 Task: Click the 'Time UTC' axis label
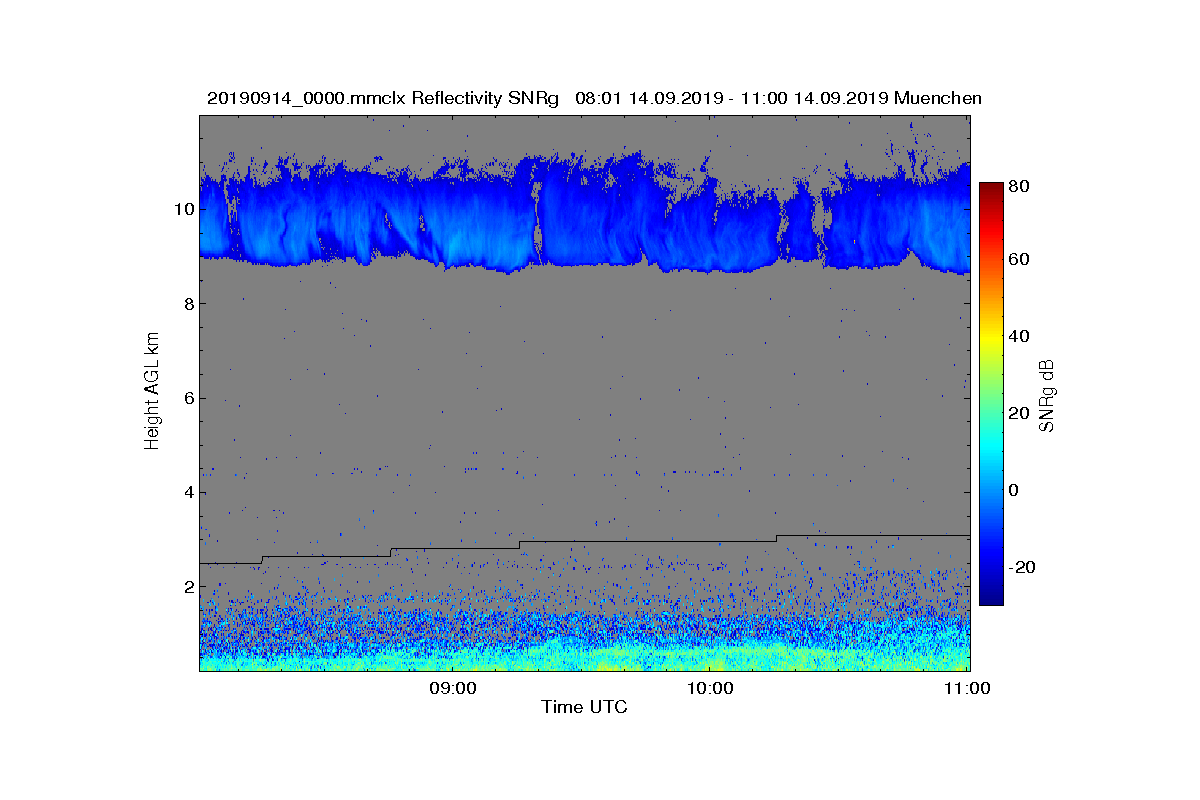tap(584, 707)
